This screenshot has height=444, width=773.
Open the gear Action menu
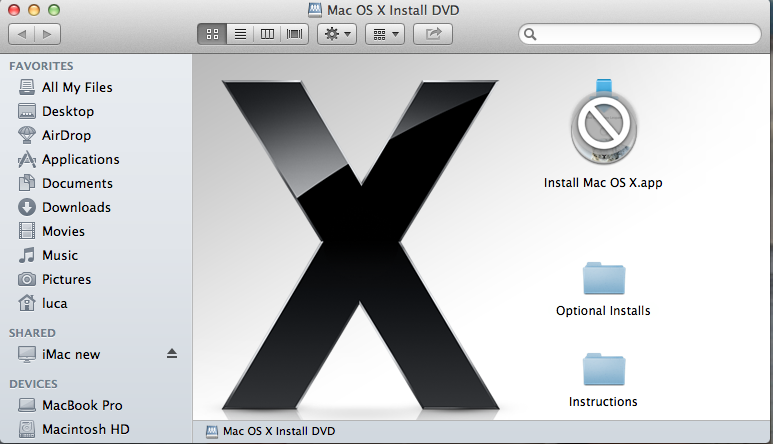click(x=337, y=34)
